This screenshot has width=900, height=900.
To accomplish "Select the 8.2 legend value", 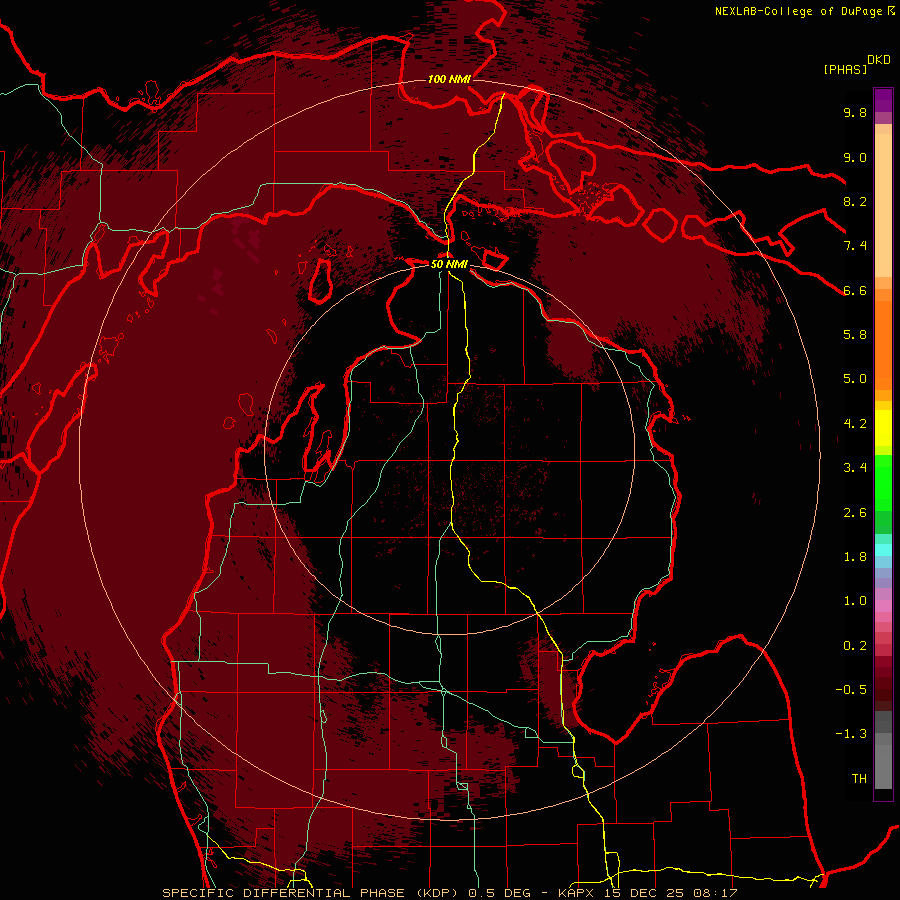I will 855,201.
